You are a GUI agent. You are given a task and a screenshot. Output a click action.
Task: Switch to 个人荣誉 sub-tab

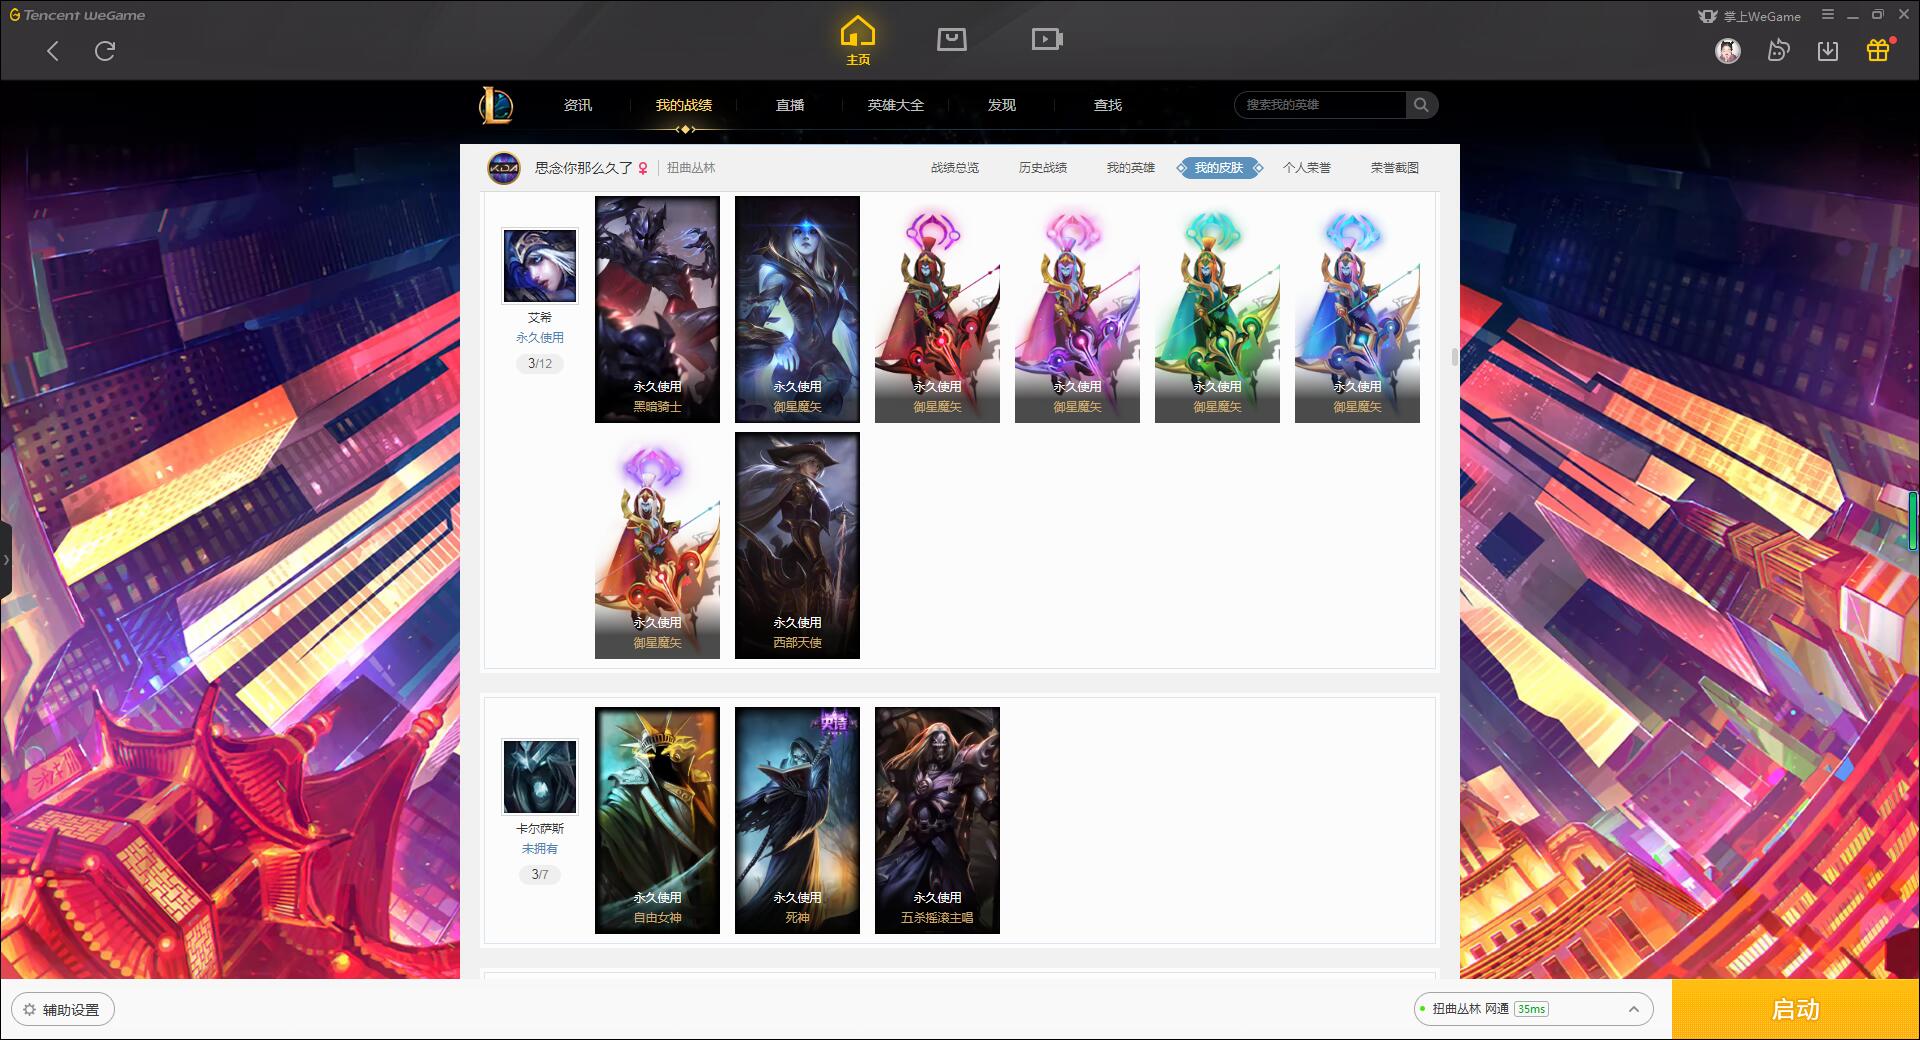click(1307, 168)
